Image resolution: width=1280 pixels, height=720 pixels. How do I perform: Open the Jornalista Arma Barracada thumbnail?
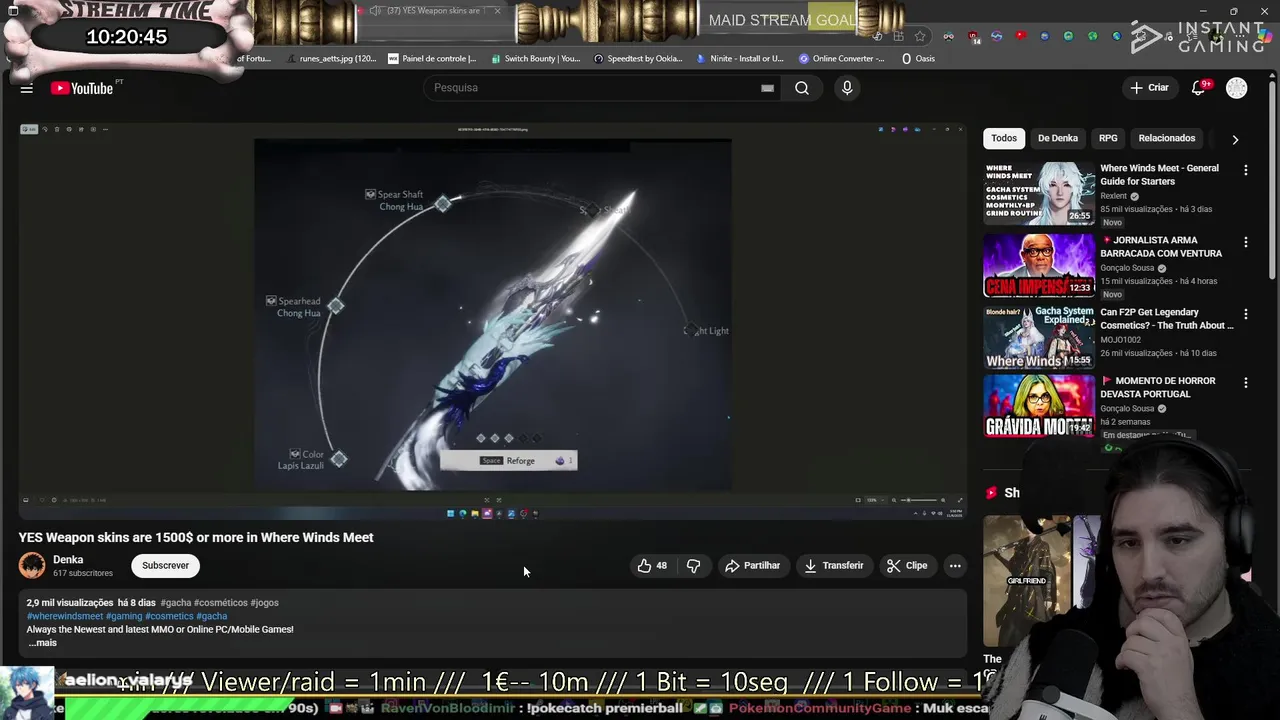(1039, 265)
